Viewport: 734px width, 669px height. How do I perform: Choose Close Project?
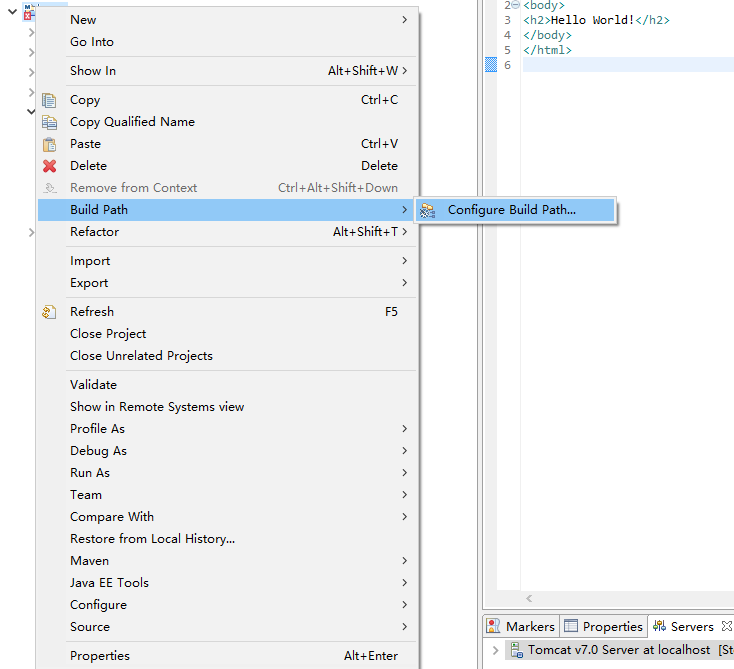227,334
